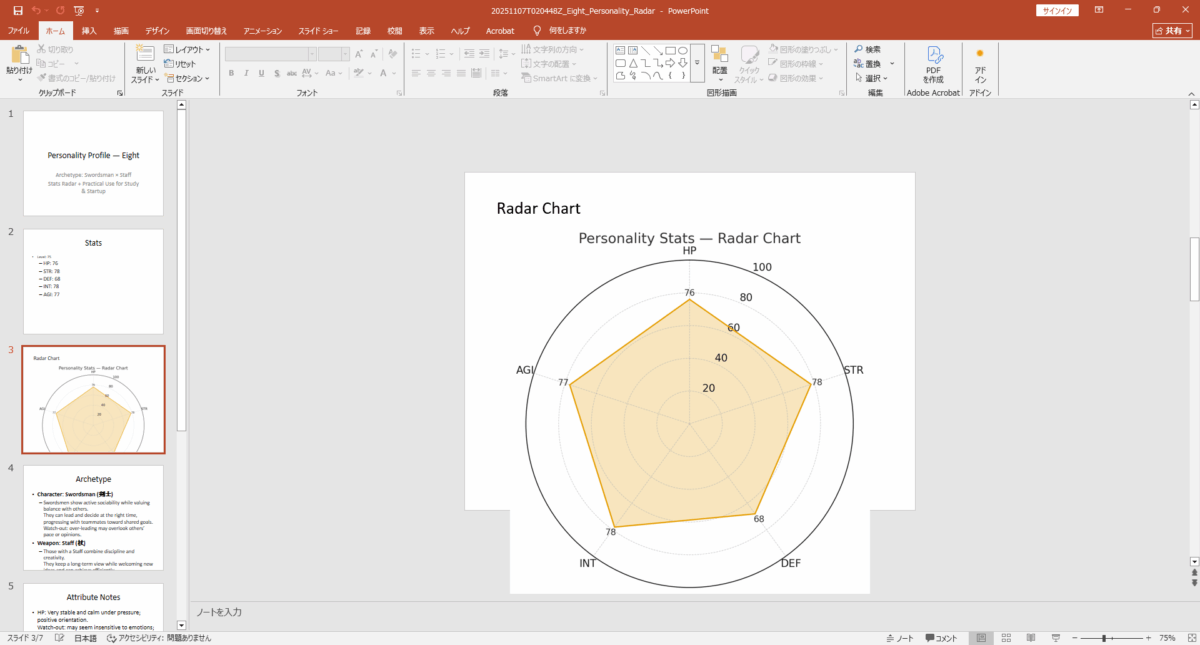Open the Layout (レイアウト) dropdown
1200x645 pixels.
pos(187,48)
